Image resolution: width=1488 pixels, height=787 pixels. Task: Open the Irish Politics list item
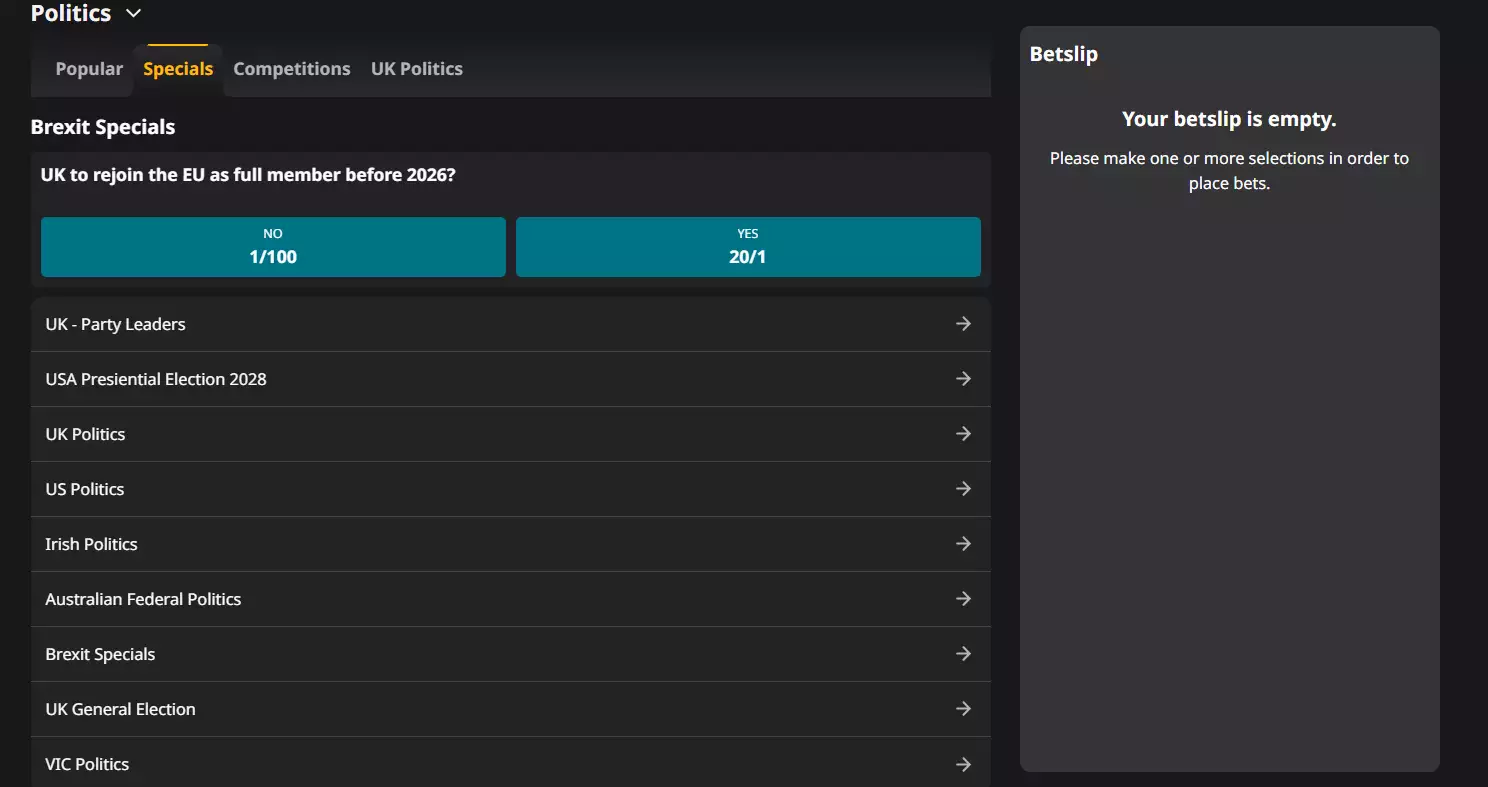pyautogui.click(x=91, y=544)
